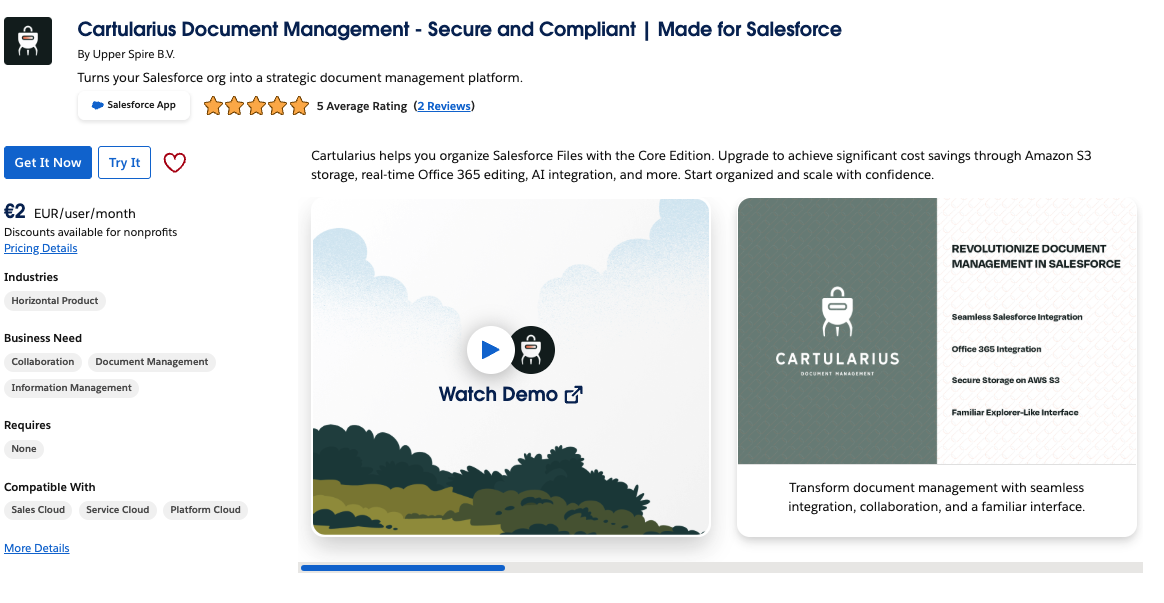This screenshot has height=603, width=1164.
Task: Click the 'Industries' section heading
Action: [x=31, y=278]
